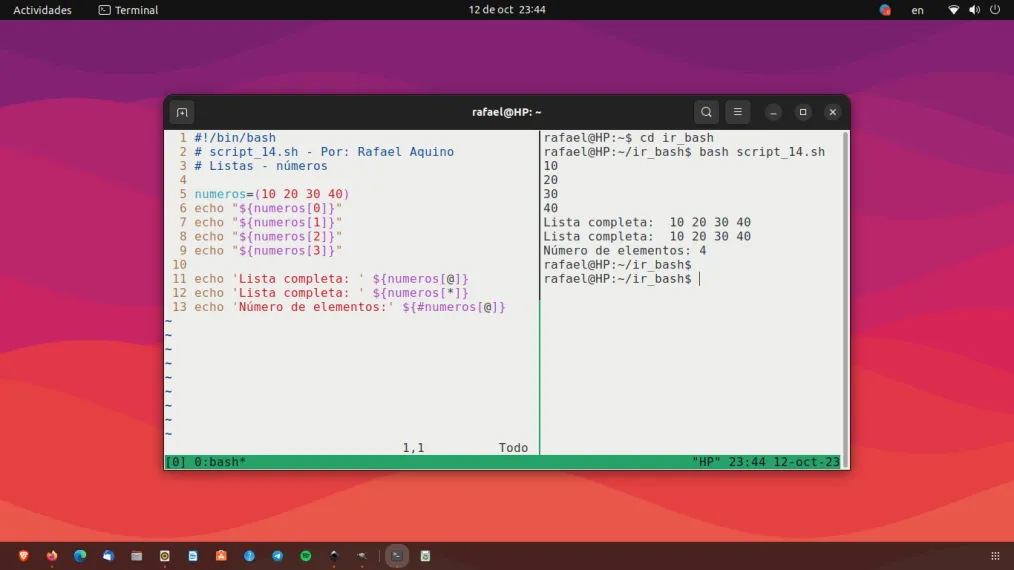Open Rhythmbox music player in the dock
This screenshot has height=570, width=1014.
165,556
